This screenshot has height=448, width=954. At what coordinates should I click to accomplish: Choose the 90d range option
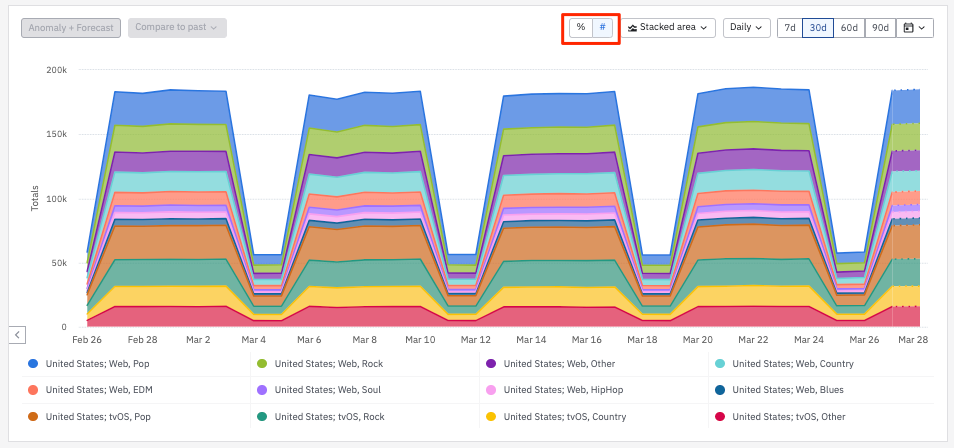click(880, 28)
